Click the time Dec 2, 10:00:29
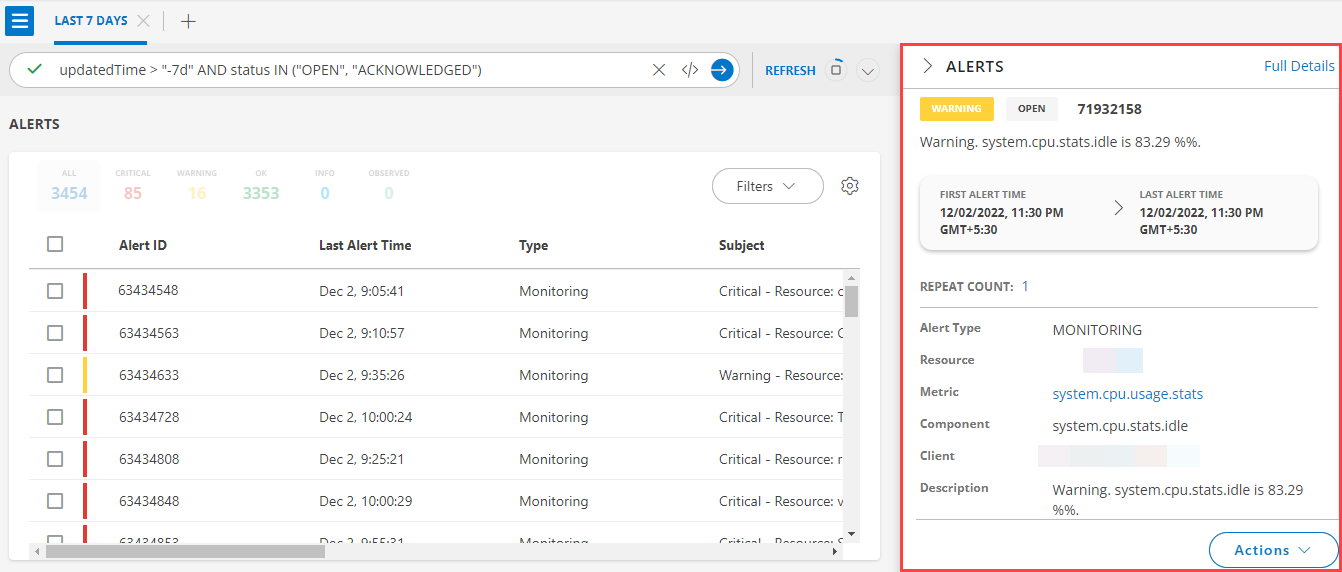Image resolution: width=1342 pixels, height=572 pixels. (x=365, y=501)
